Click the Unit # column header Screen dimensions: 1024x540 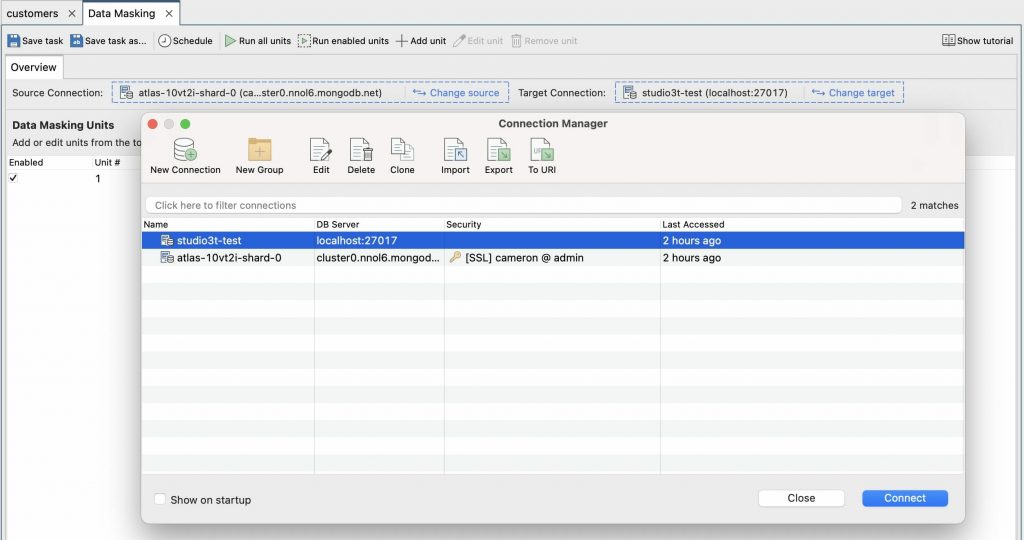click(107, 162)
